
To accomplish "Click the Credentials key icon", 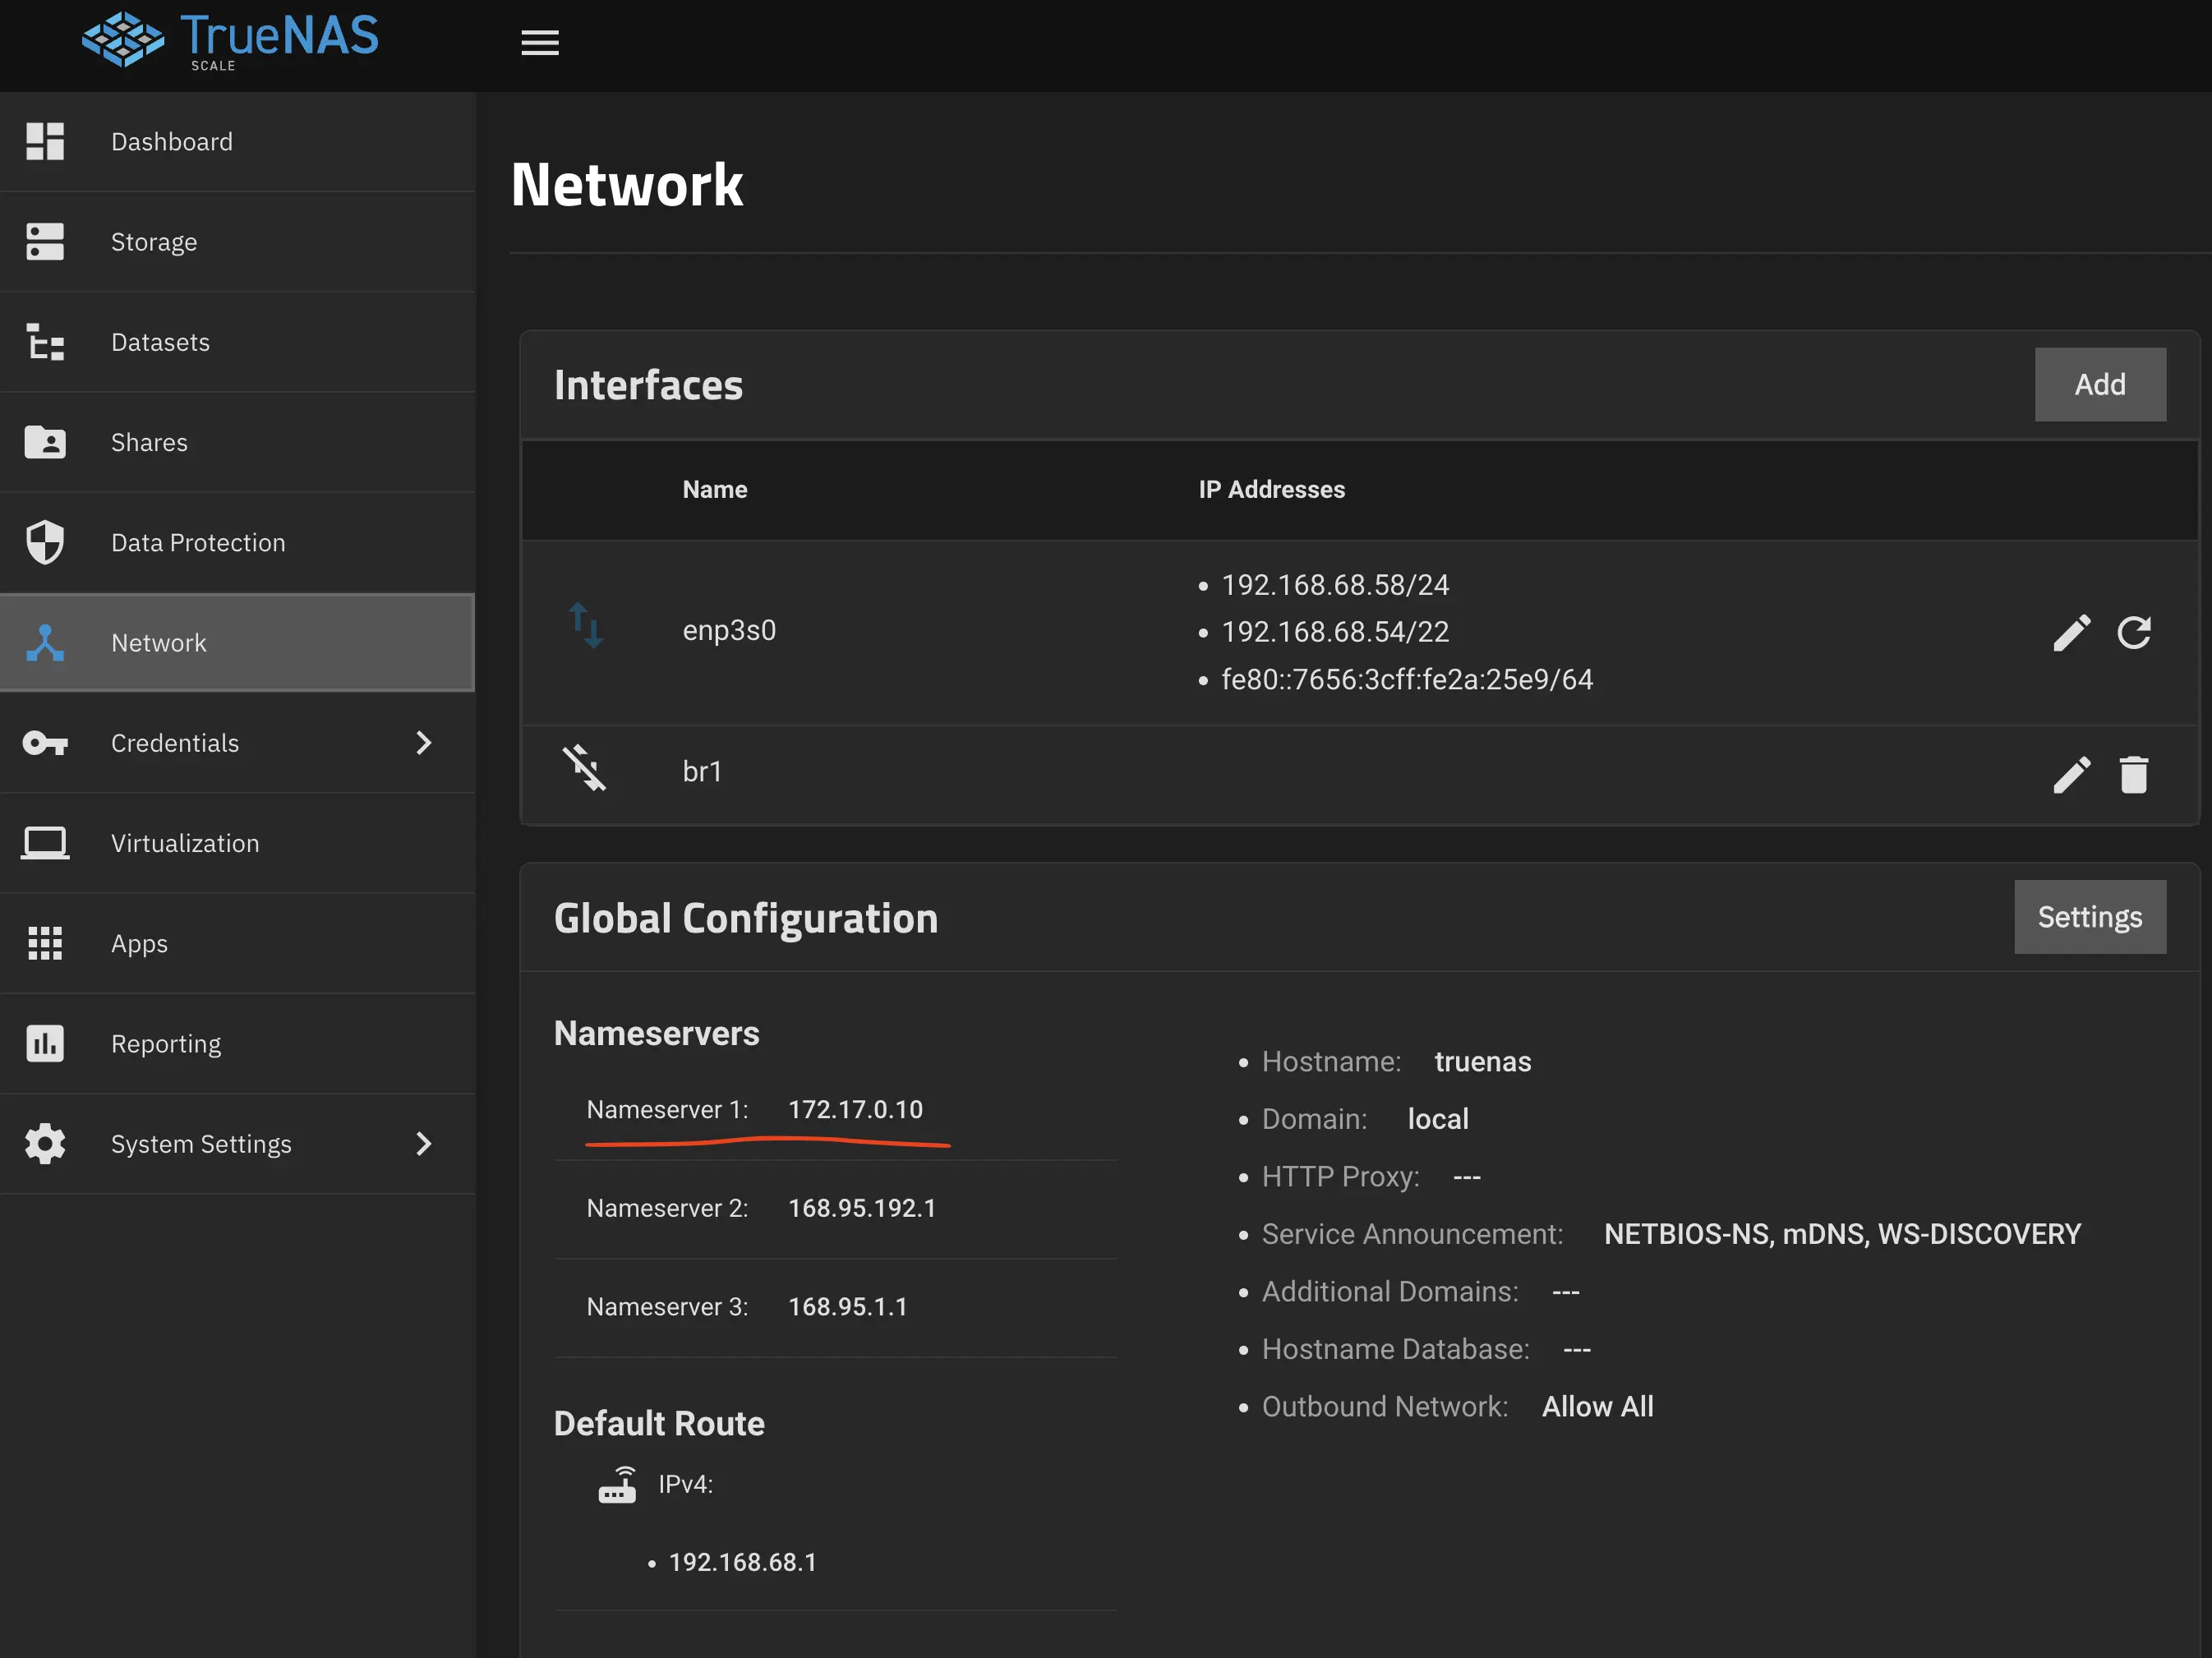I will [x=45, y=743].
